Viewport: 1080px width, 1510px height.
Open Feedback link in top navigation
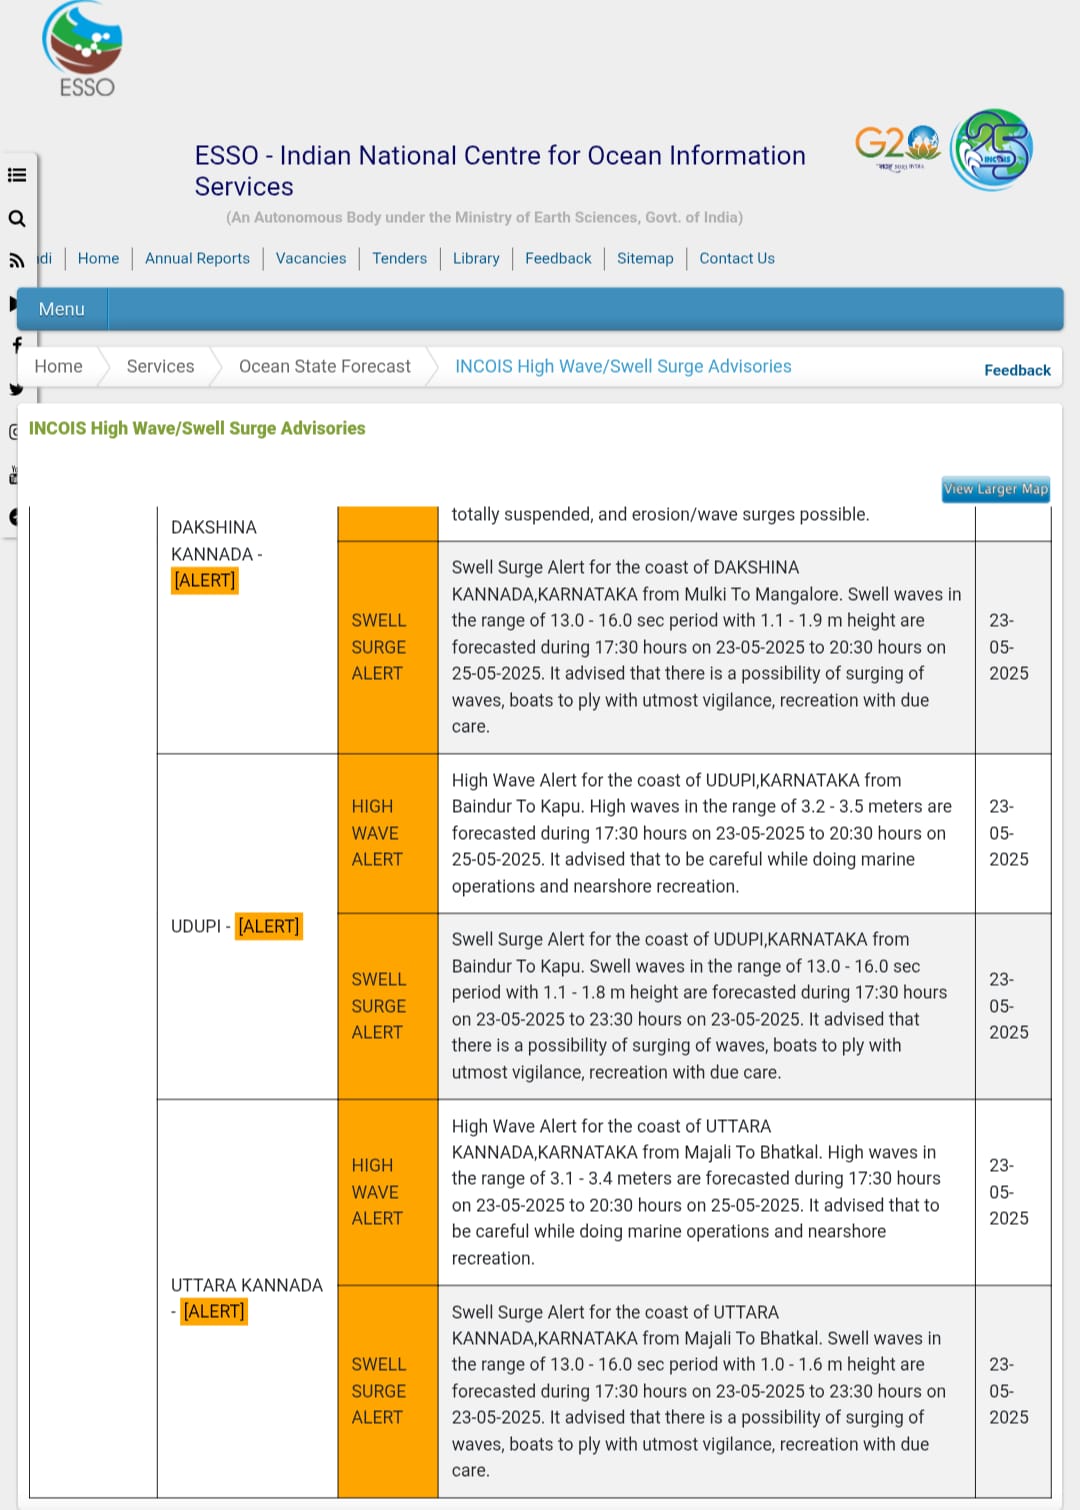click(558, 258)
